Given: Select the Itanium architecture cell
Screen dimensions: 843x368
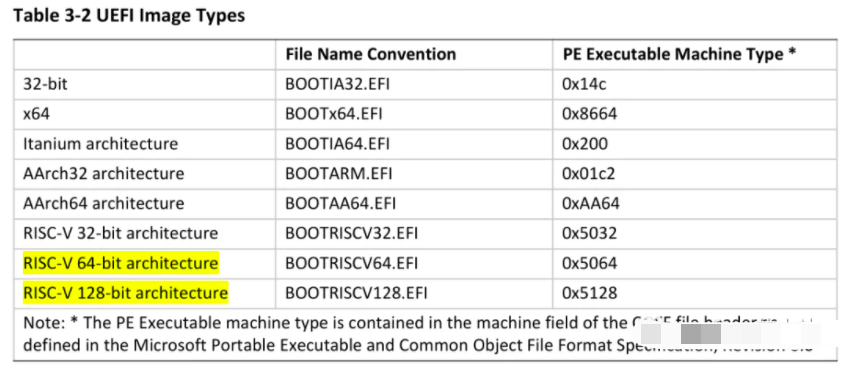Looking at the screenshot, I should 101,144.
